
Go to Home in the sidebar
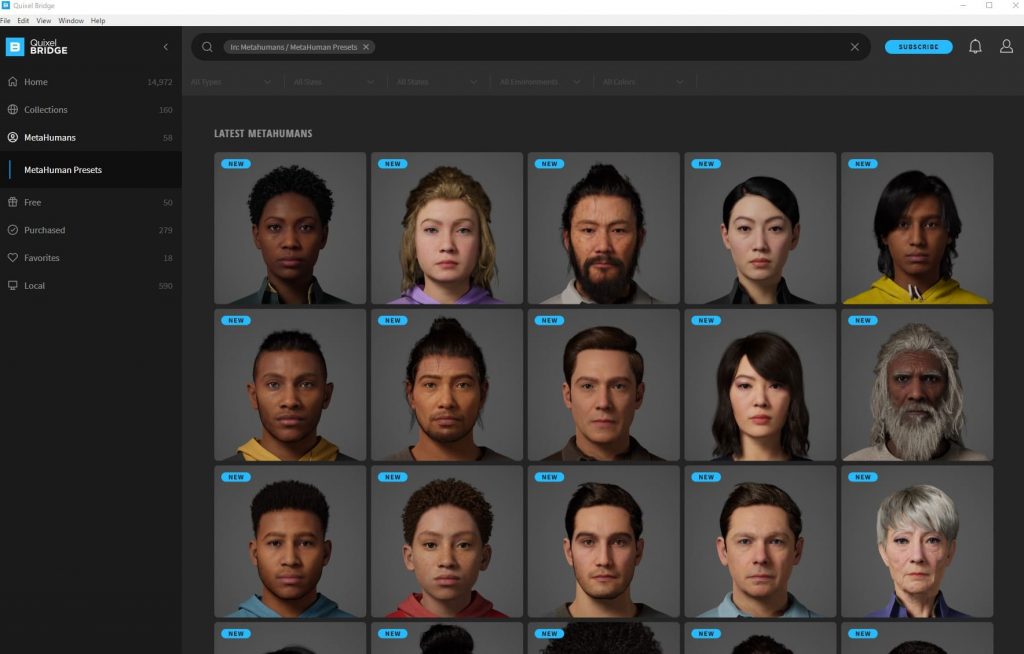36,82
